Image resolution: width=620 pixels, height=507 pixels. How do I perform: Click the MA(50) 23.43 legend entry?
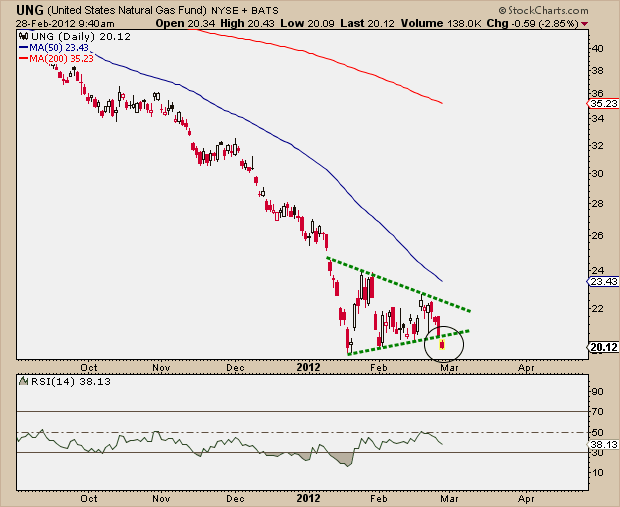click(59, 47)
